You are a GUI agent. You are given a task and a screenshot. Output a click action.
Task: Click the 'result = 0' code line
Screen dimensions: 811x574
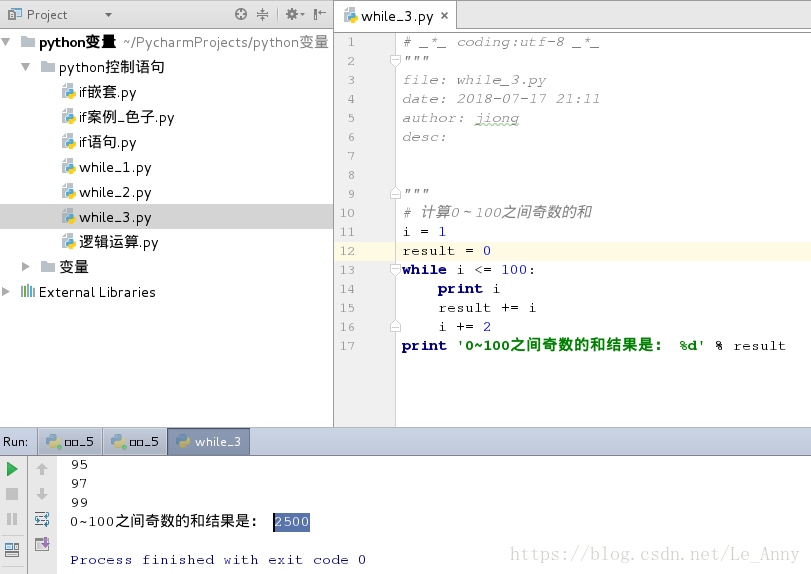point(446,251)
